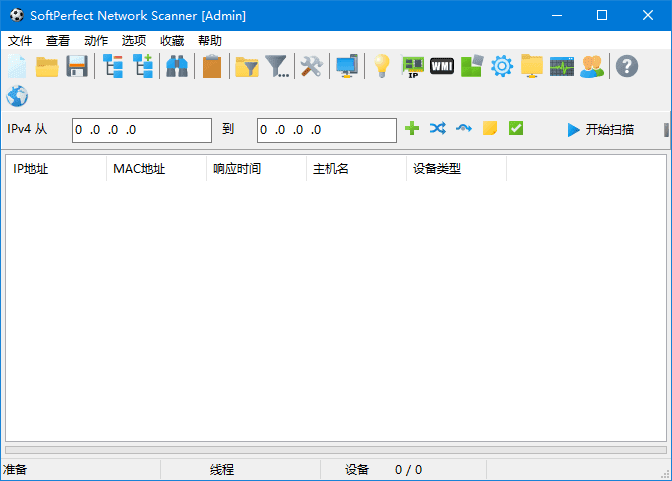Viewport: 672px width, 481px height.
Task: Open the WMI toolbar icon
Action: [441, 67]
